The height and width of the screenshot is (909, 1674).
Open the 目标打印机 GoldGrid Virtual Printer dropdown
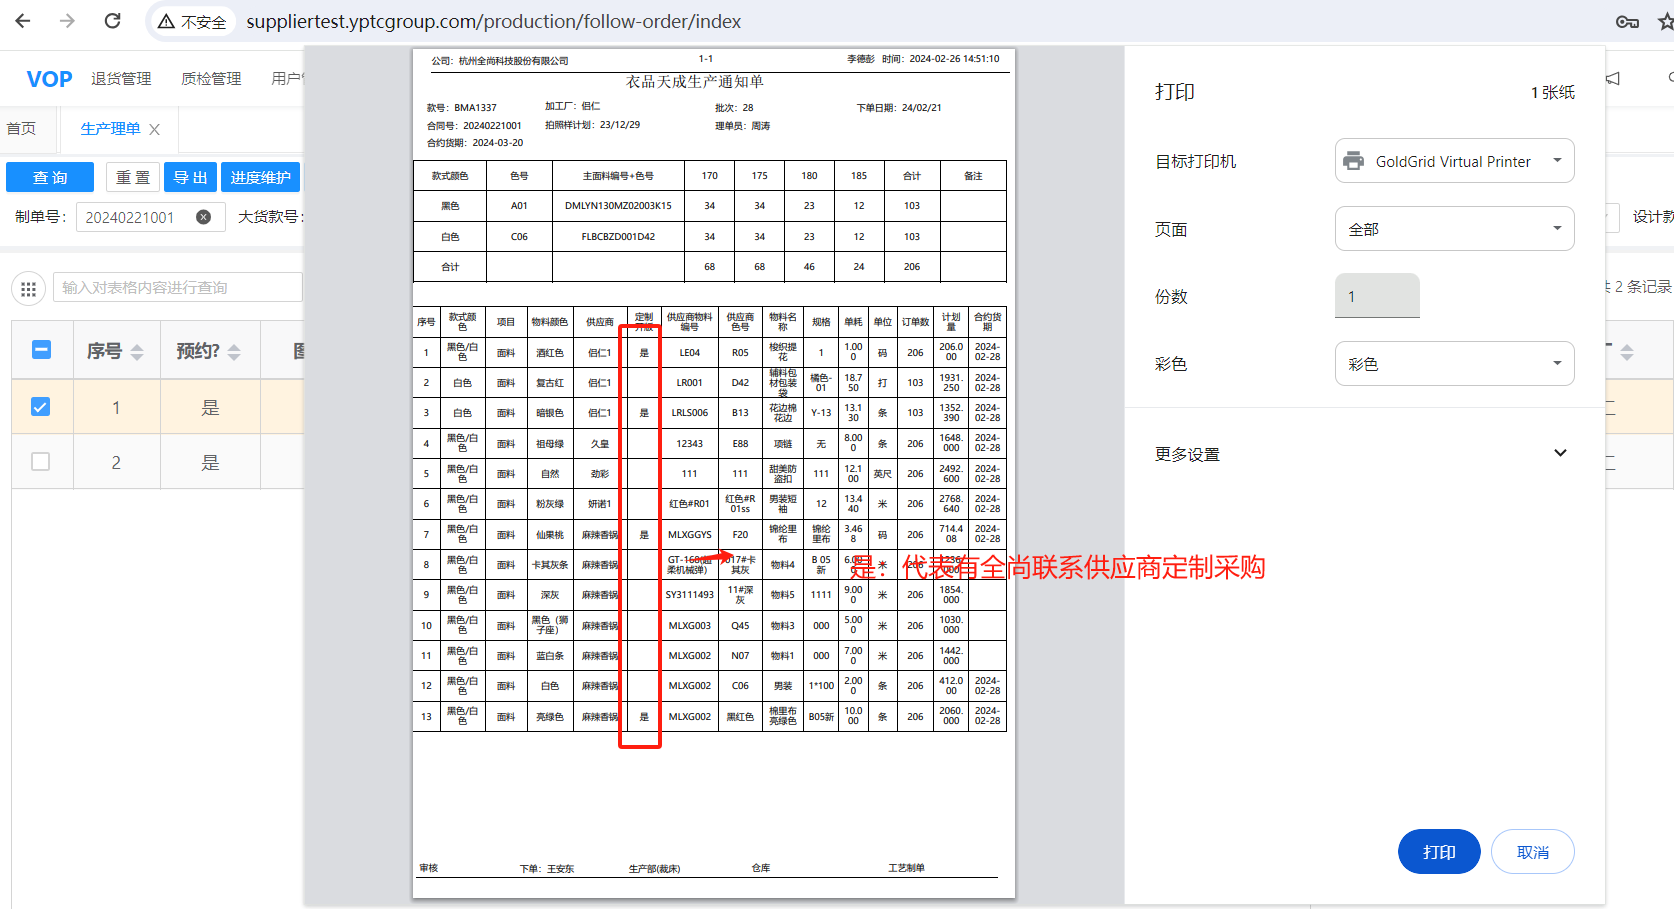tap(1454, 161)
